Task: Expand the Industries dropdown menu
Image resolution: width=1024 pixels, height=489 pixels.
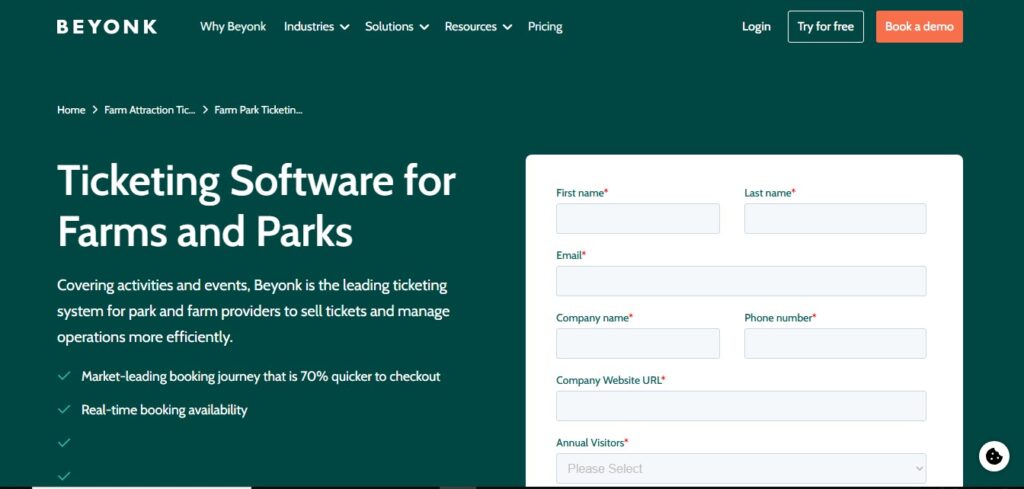Action: 316,27
